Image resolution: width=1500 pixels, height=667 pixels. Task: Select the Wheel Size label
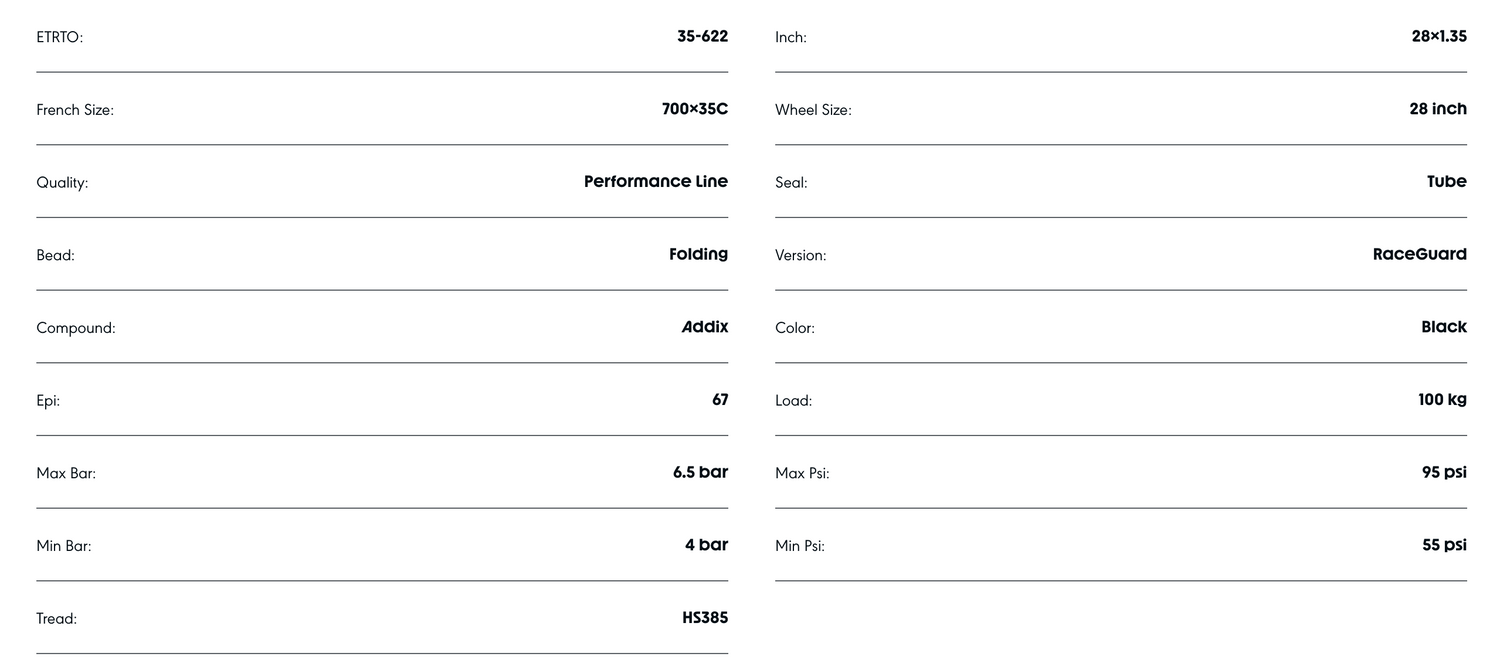[813, 110]
